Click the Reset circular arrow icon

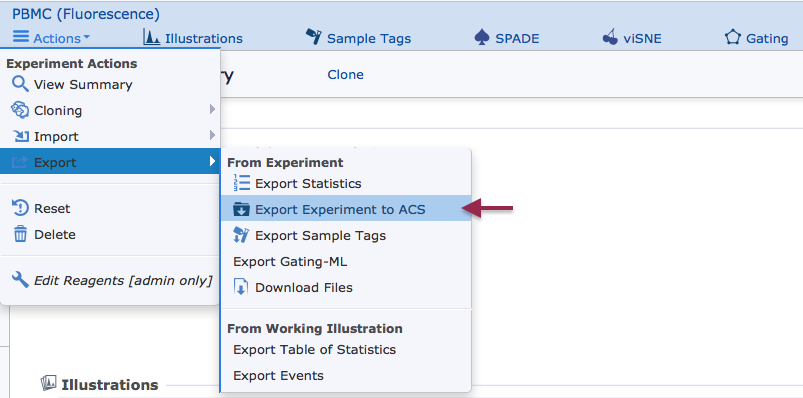coord(20,208)
